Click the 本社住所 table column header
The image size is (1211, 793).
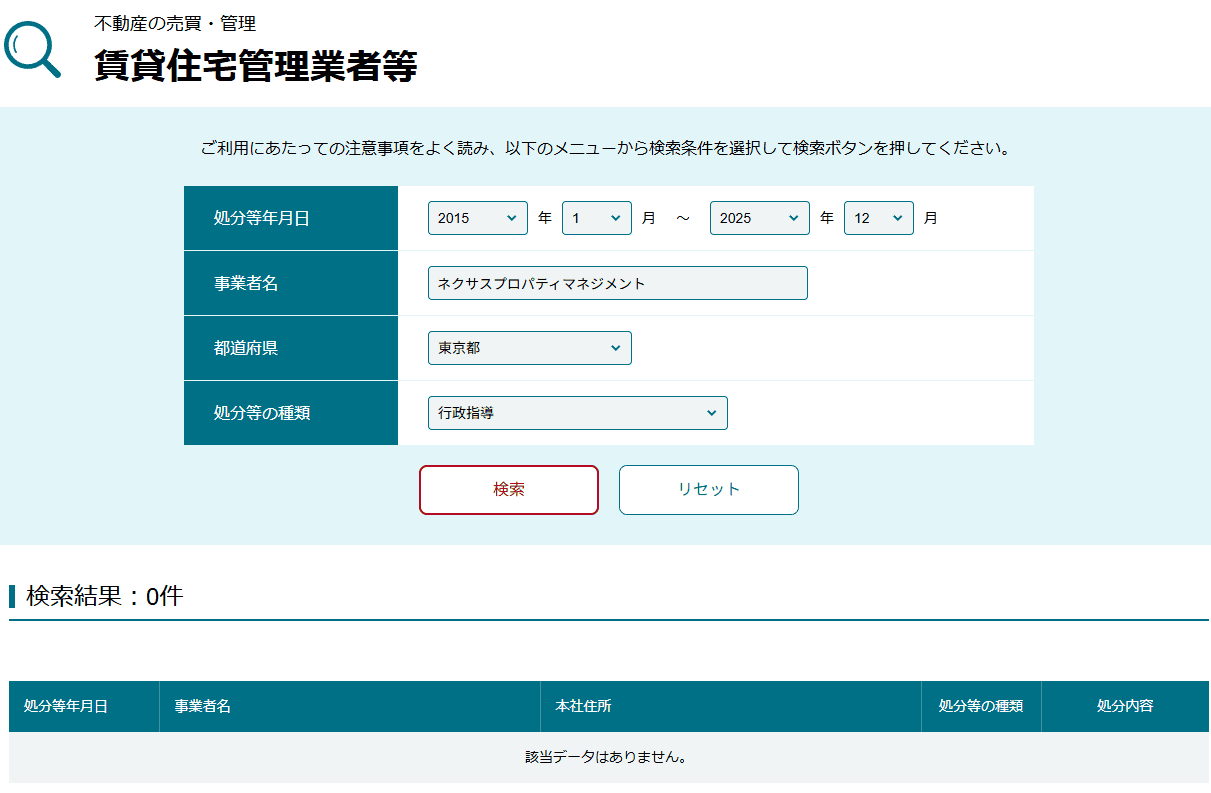coord(578,706)
